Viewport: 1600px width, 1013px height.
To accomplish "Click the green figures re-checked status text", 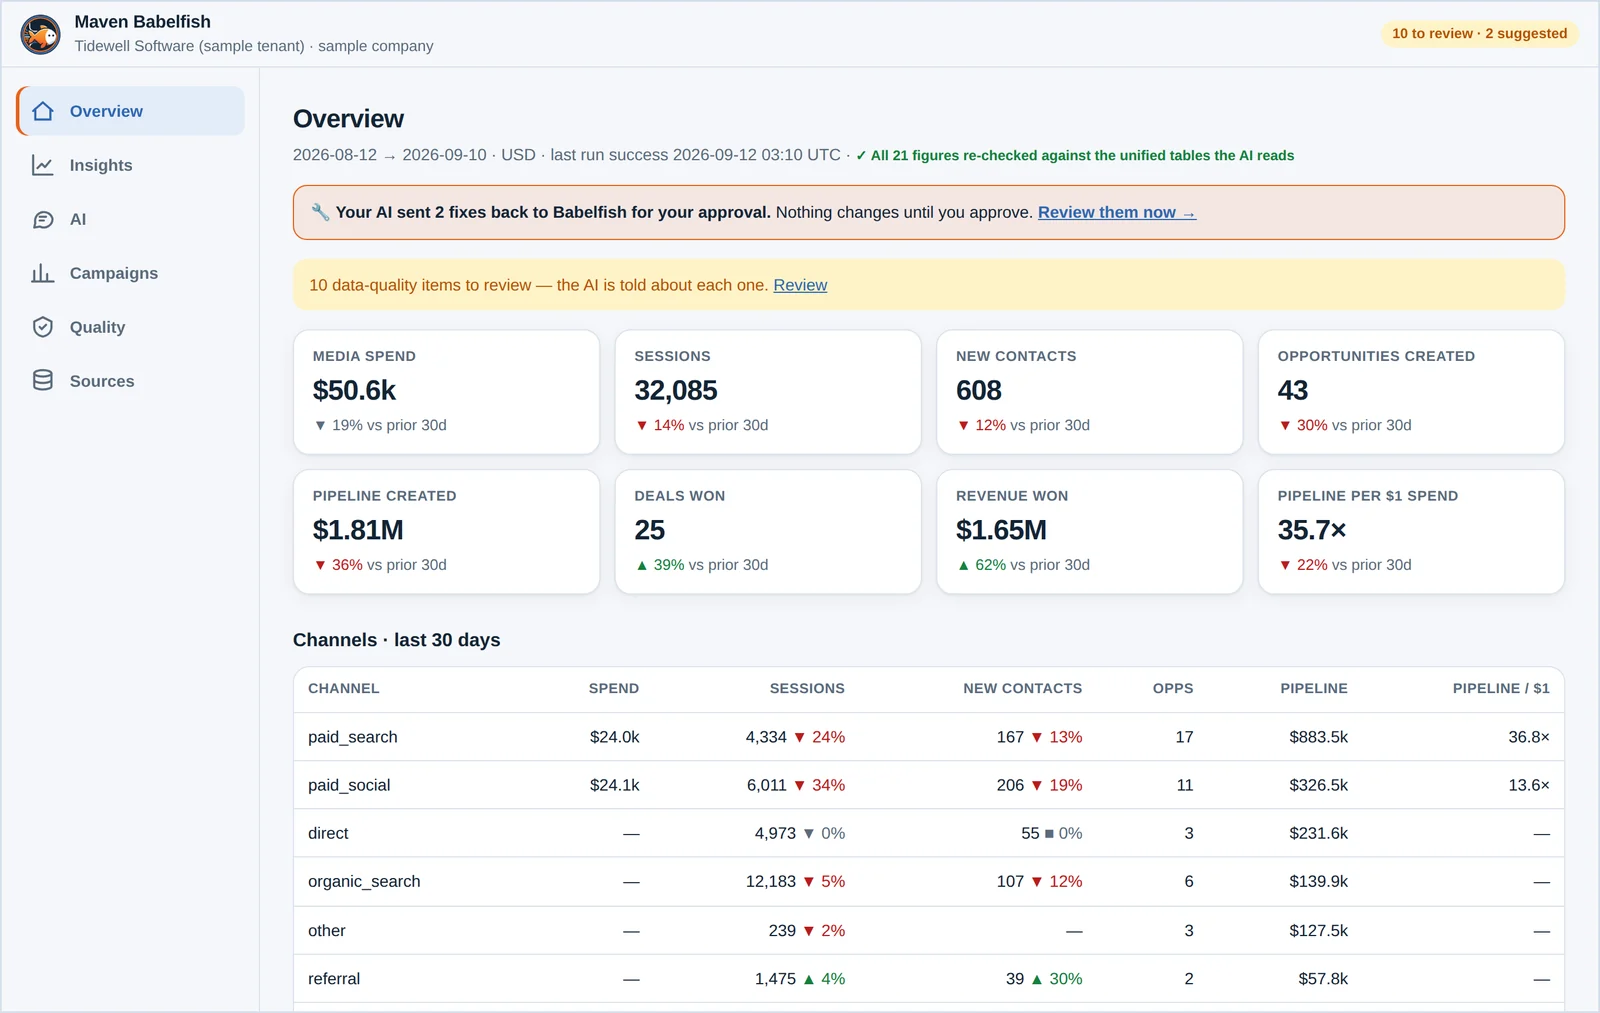I will click(x=1075, y=155).
